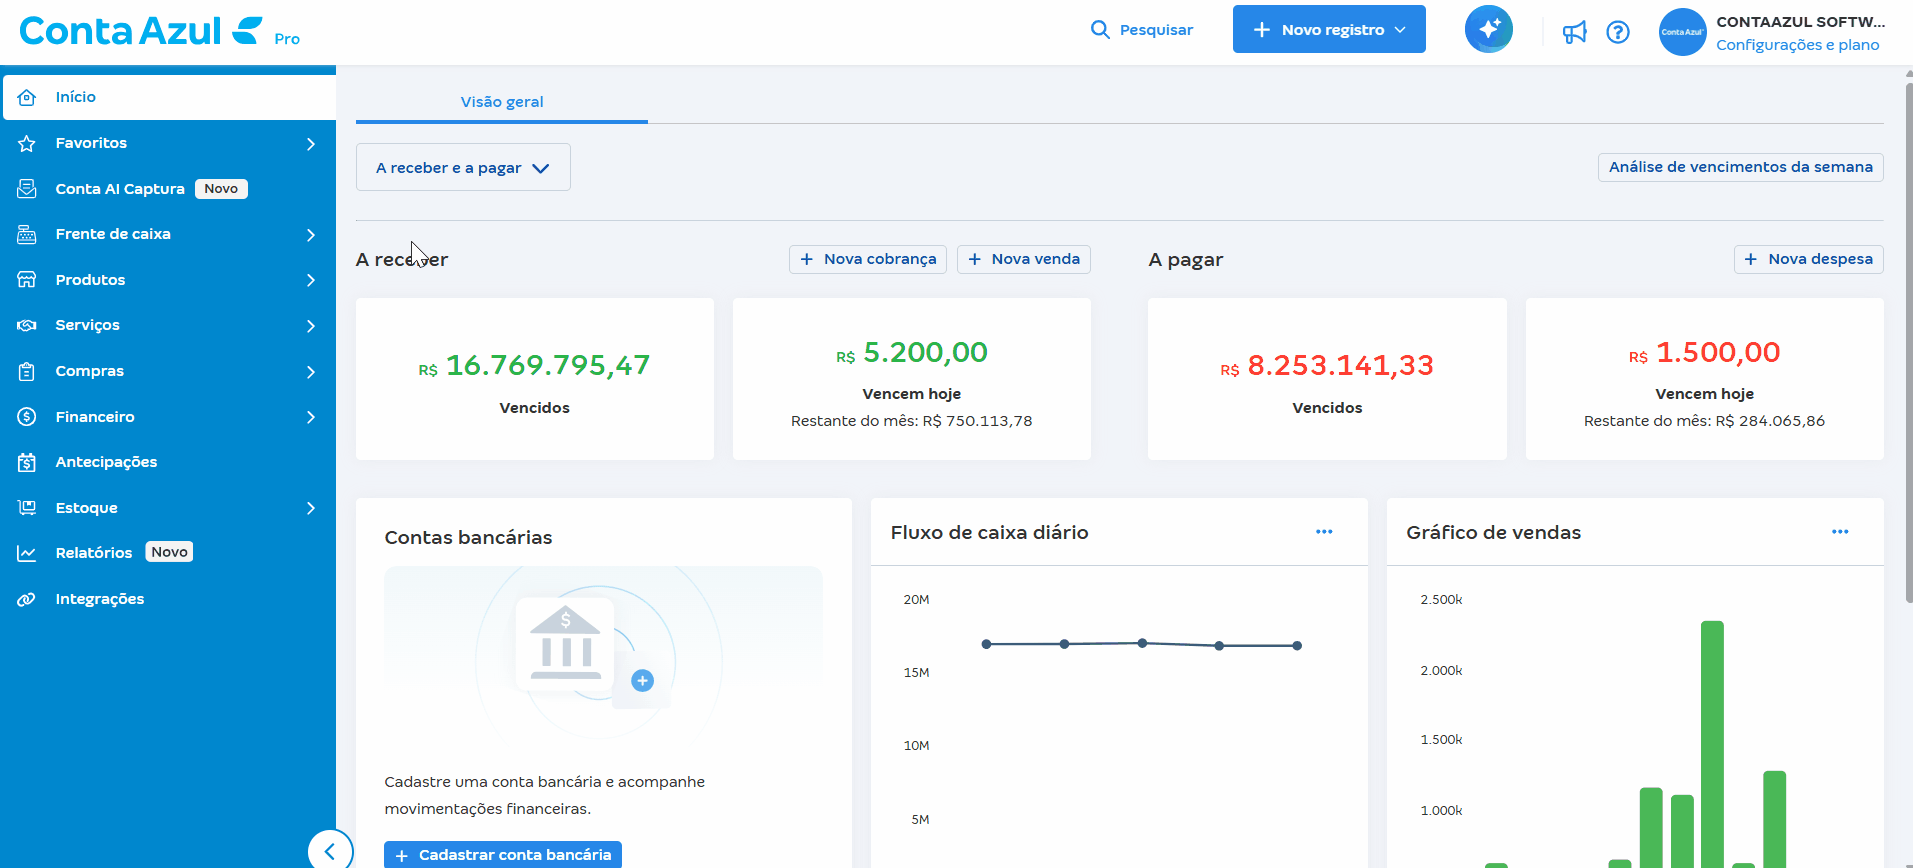Open Fluxo de caixa diário options menu
Screen dimensions: 1913x868
[1324, 532]
